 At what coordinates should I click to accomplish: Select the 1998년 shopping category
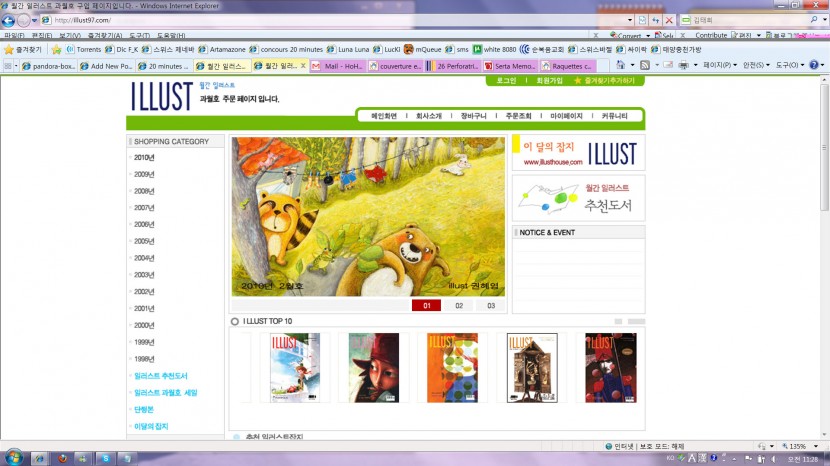pos(144,359)
